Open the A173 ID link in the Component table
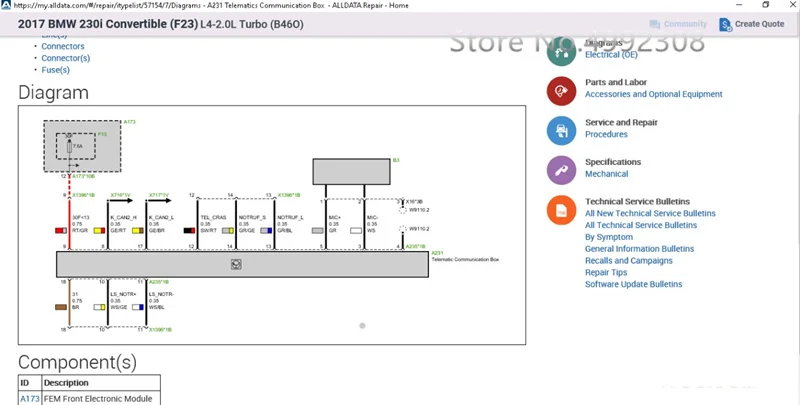Viewport: 800px width, 405px height. point(30,398)
